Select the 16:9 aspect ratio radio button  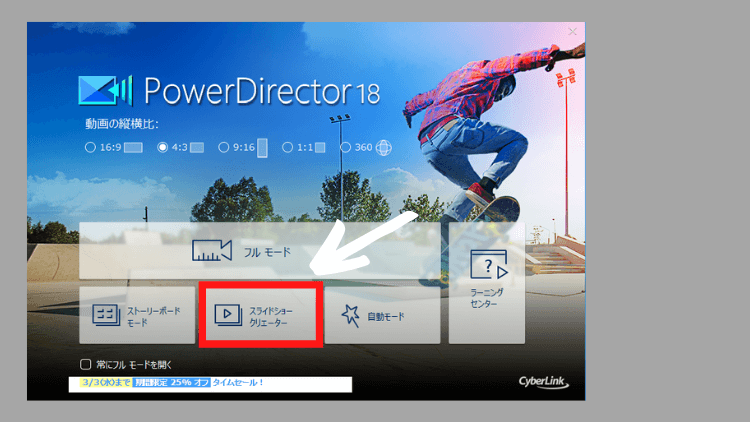tap(90, 147)
